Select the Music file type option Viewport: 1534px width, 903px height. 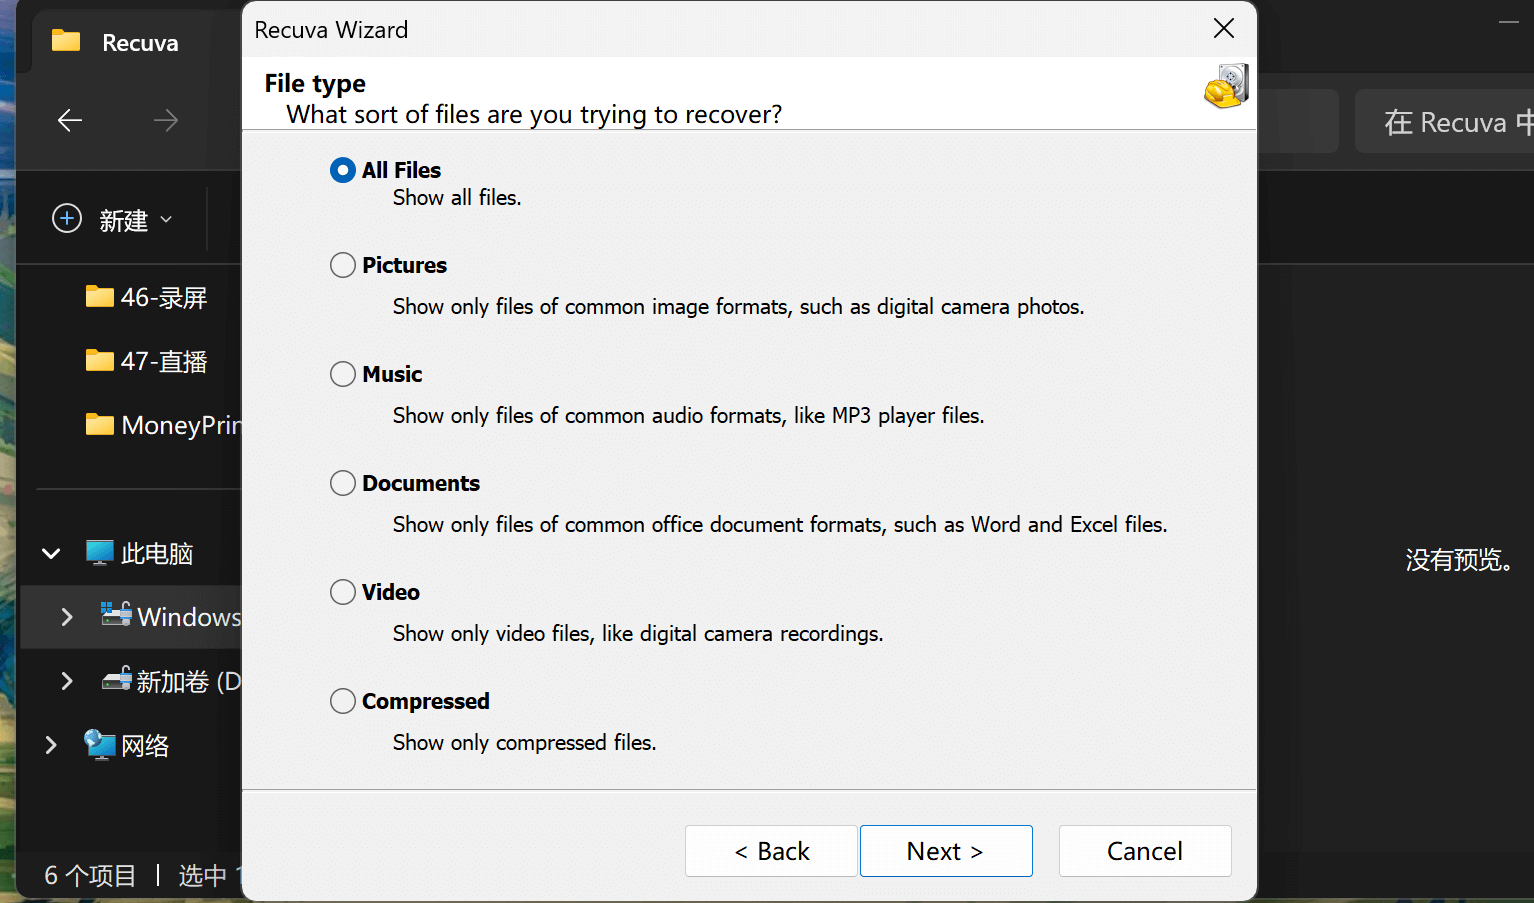(x=343, y=374)
